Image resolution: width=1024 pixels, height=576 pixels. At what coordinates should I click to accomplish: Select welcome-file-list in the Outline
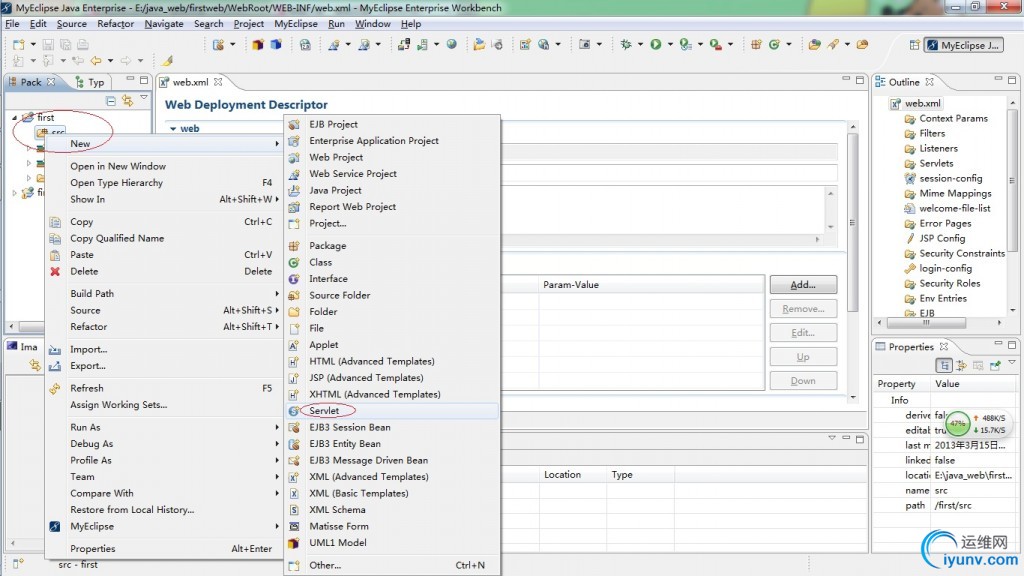pos(955,208)
